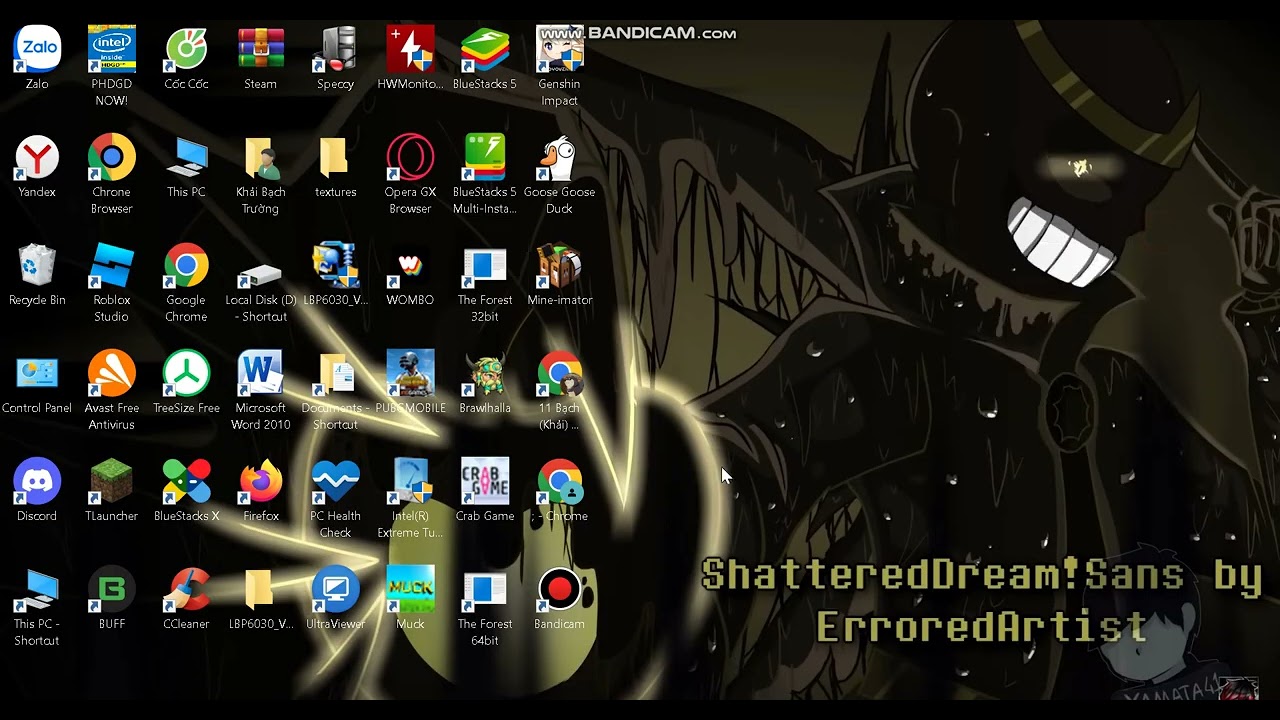
Task: Launch the Roblox Studio icon
Action: 111,265
